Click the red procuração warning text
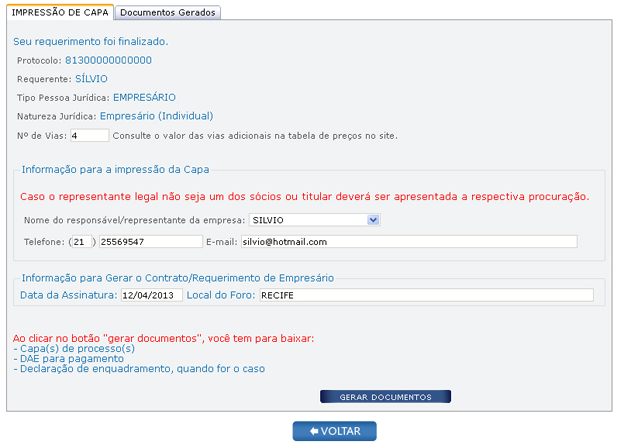The image size is (617, 443). [304, 196]
